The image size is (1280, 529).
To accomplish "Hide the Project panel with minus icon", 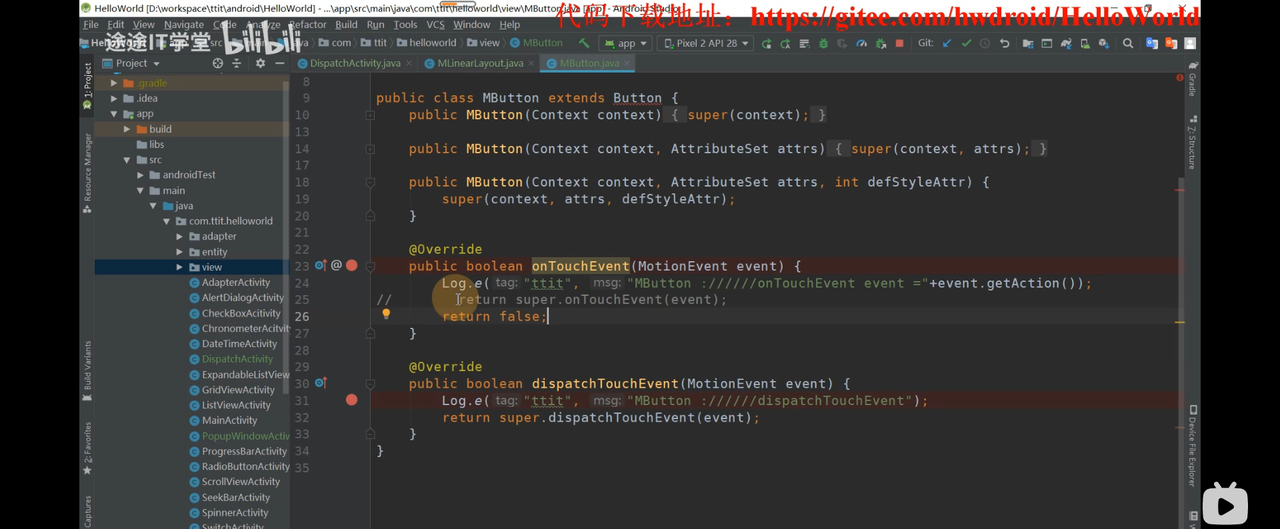I will 279,63.
